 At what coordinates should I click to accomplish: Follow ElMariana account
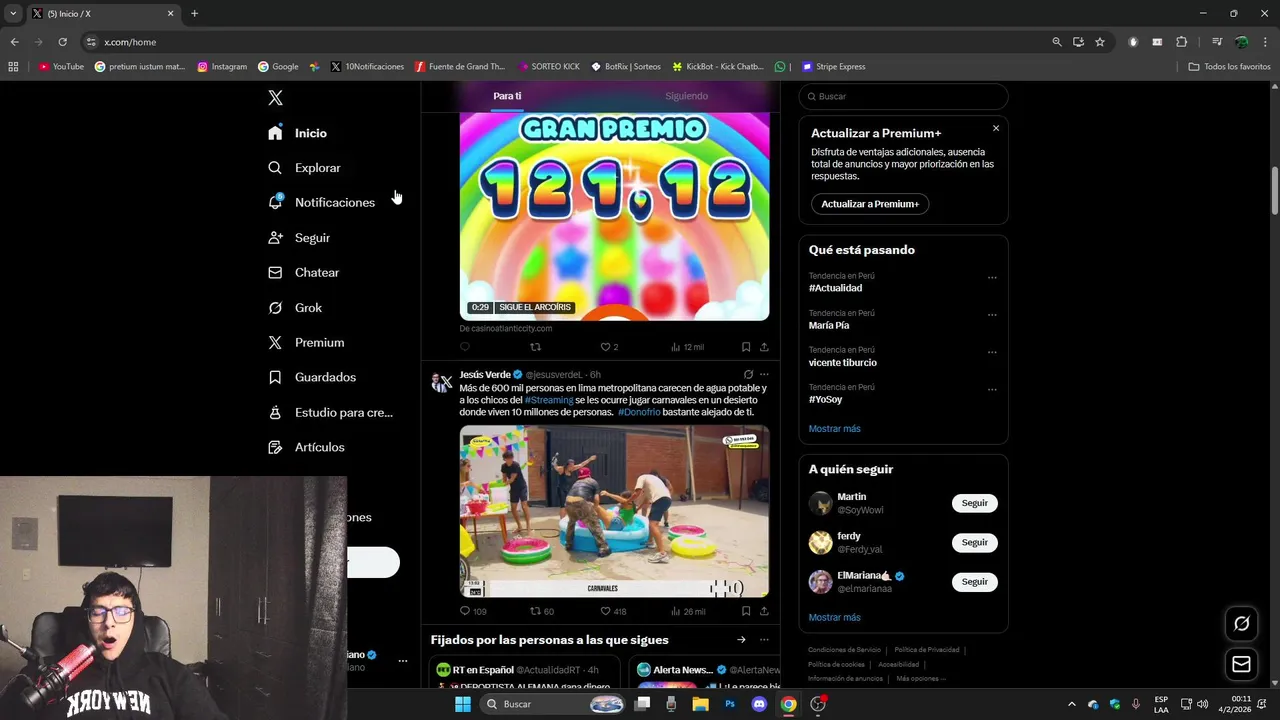point(974,581)
